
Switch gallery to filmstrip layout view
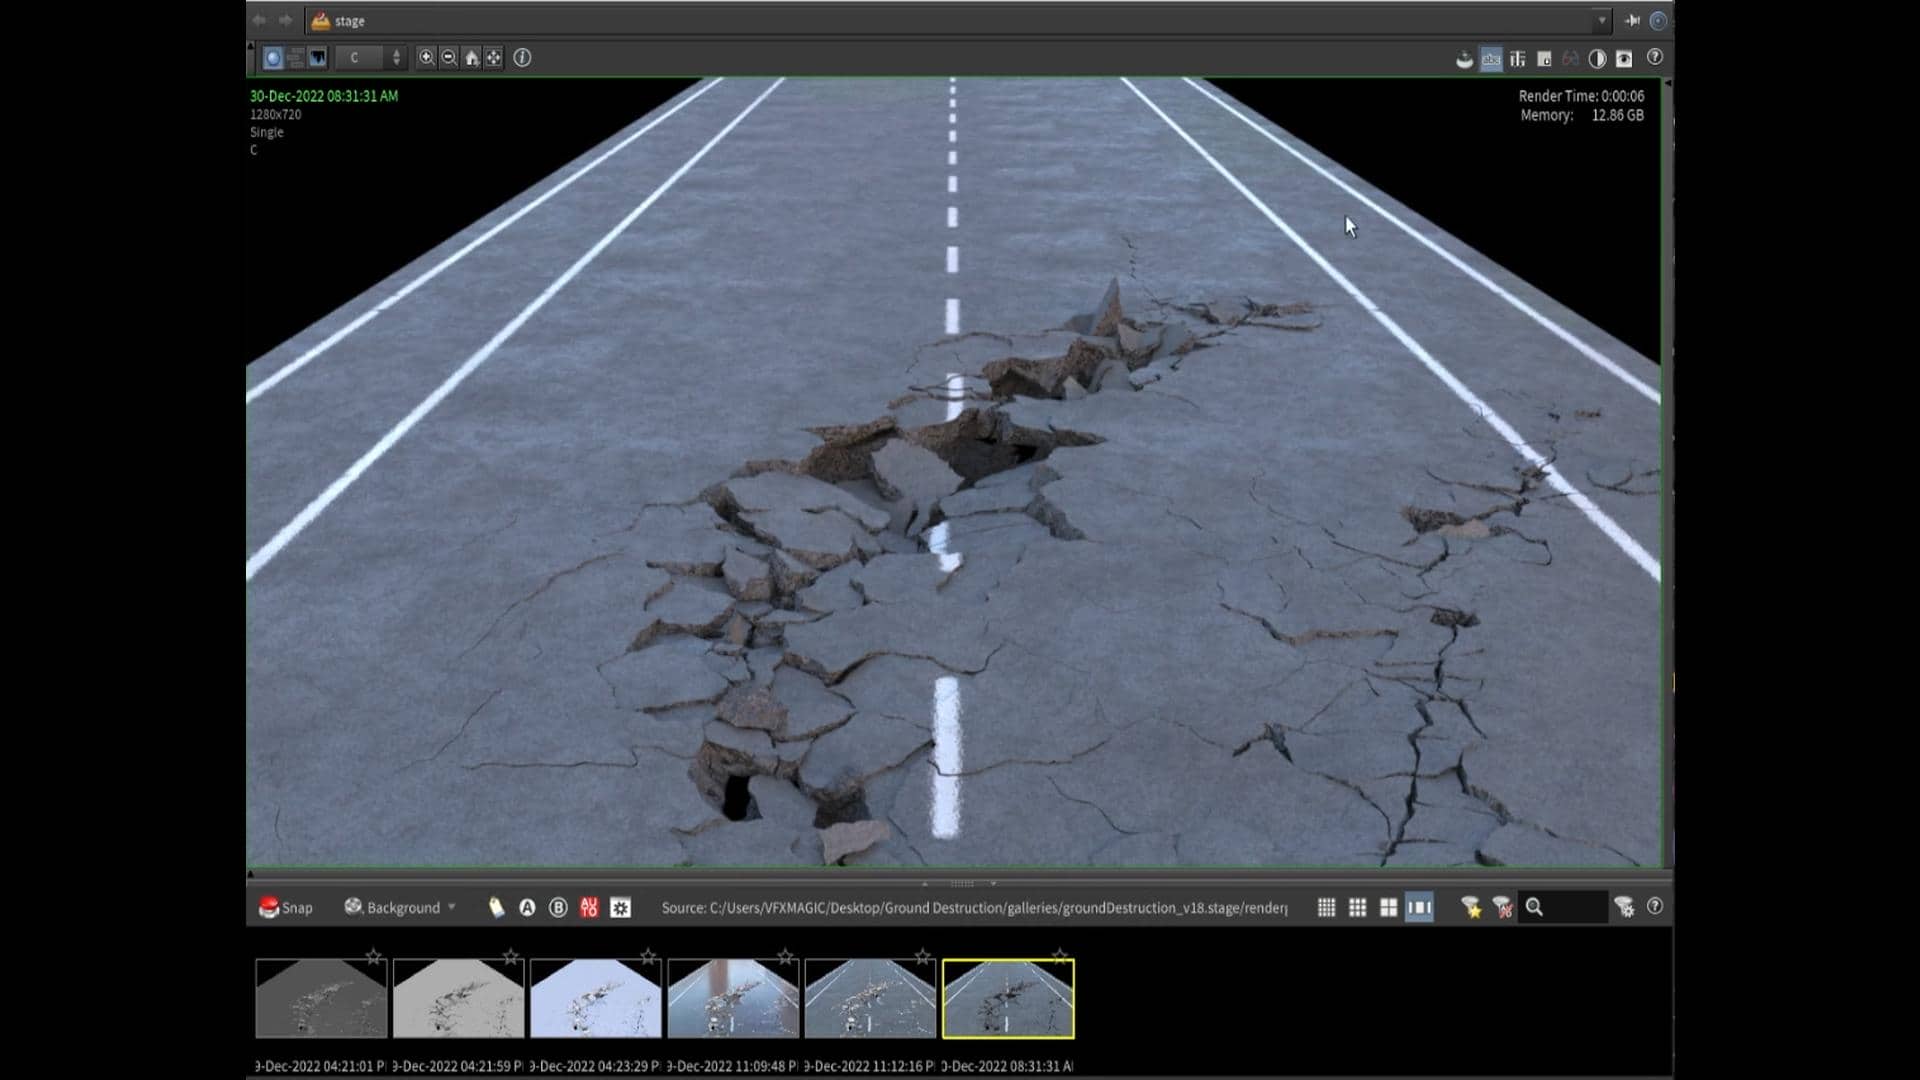tap(1419, 907)
